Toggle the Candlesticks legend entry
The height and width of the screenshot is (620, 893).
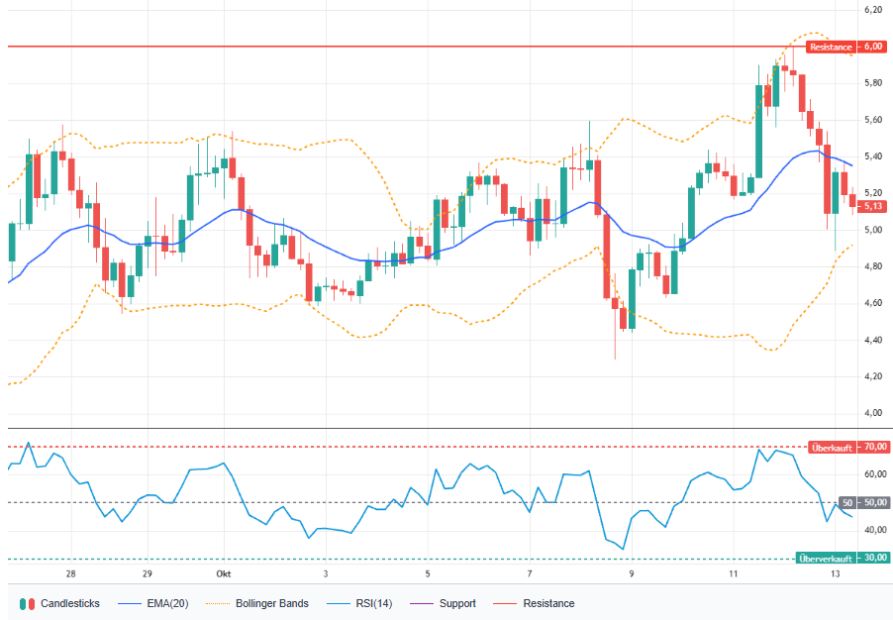pos(60,603)
